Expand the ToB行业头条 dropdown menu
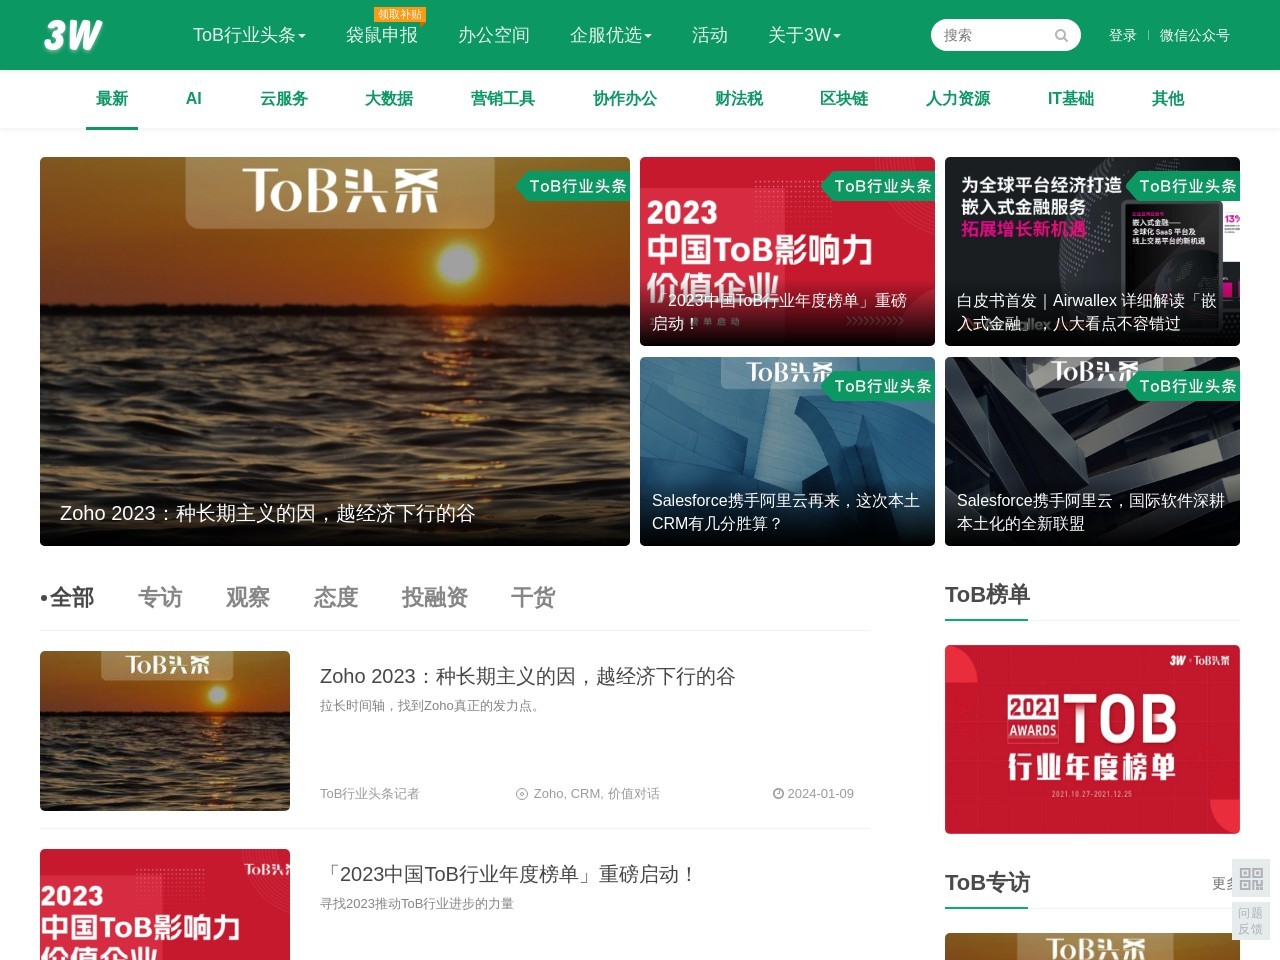The image size is (1280, 960). click(x=249, y=35)
